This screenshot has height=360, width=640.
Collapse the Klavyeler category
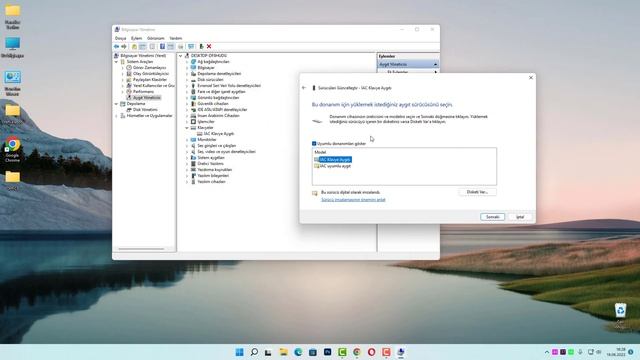(x=187, y=128)
